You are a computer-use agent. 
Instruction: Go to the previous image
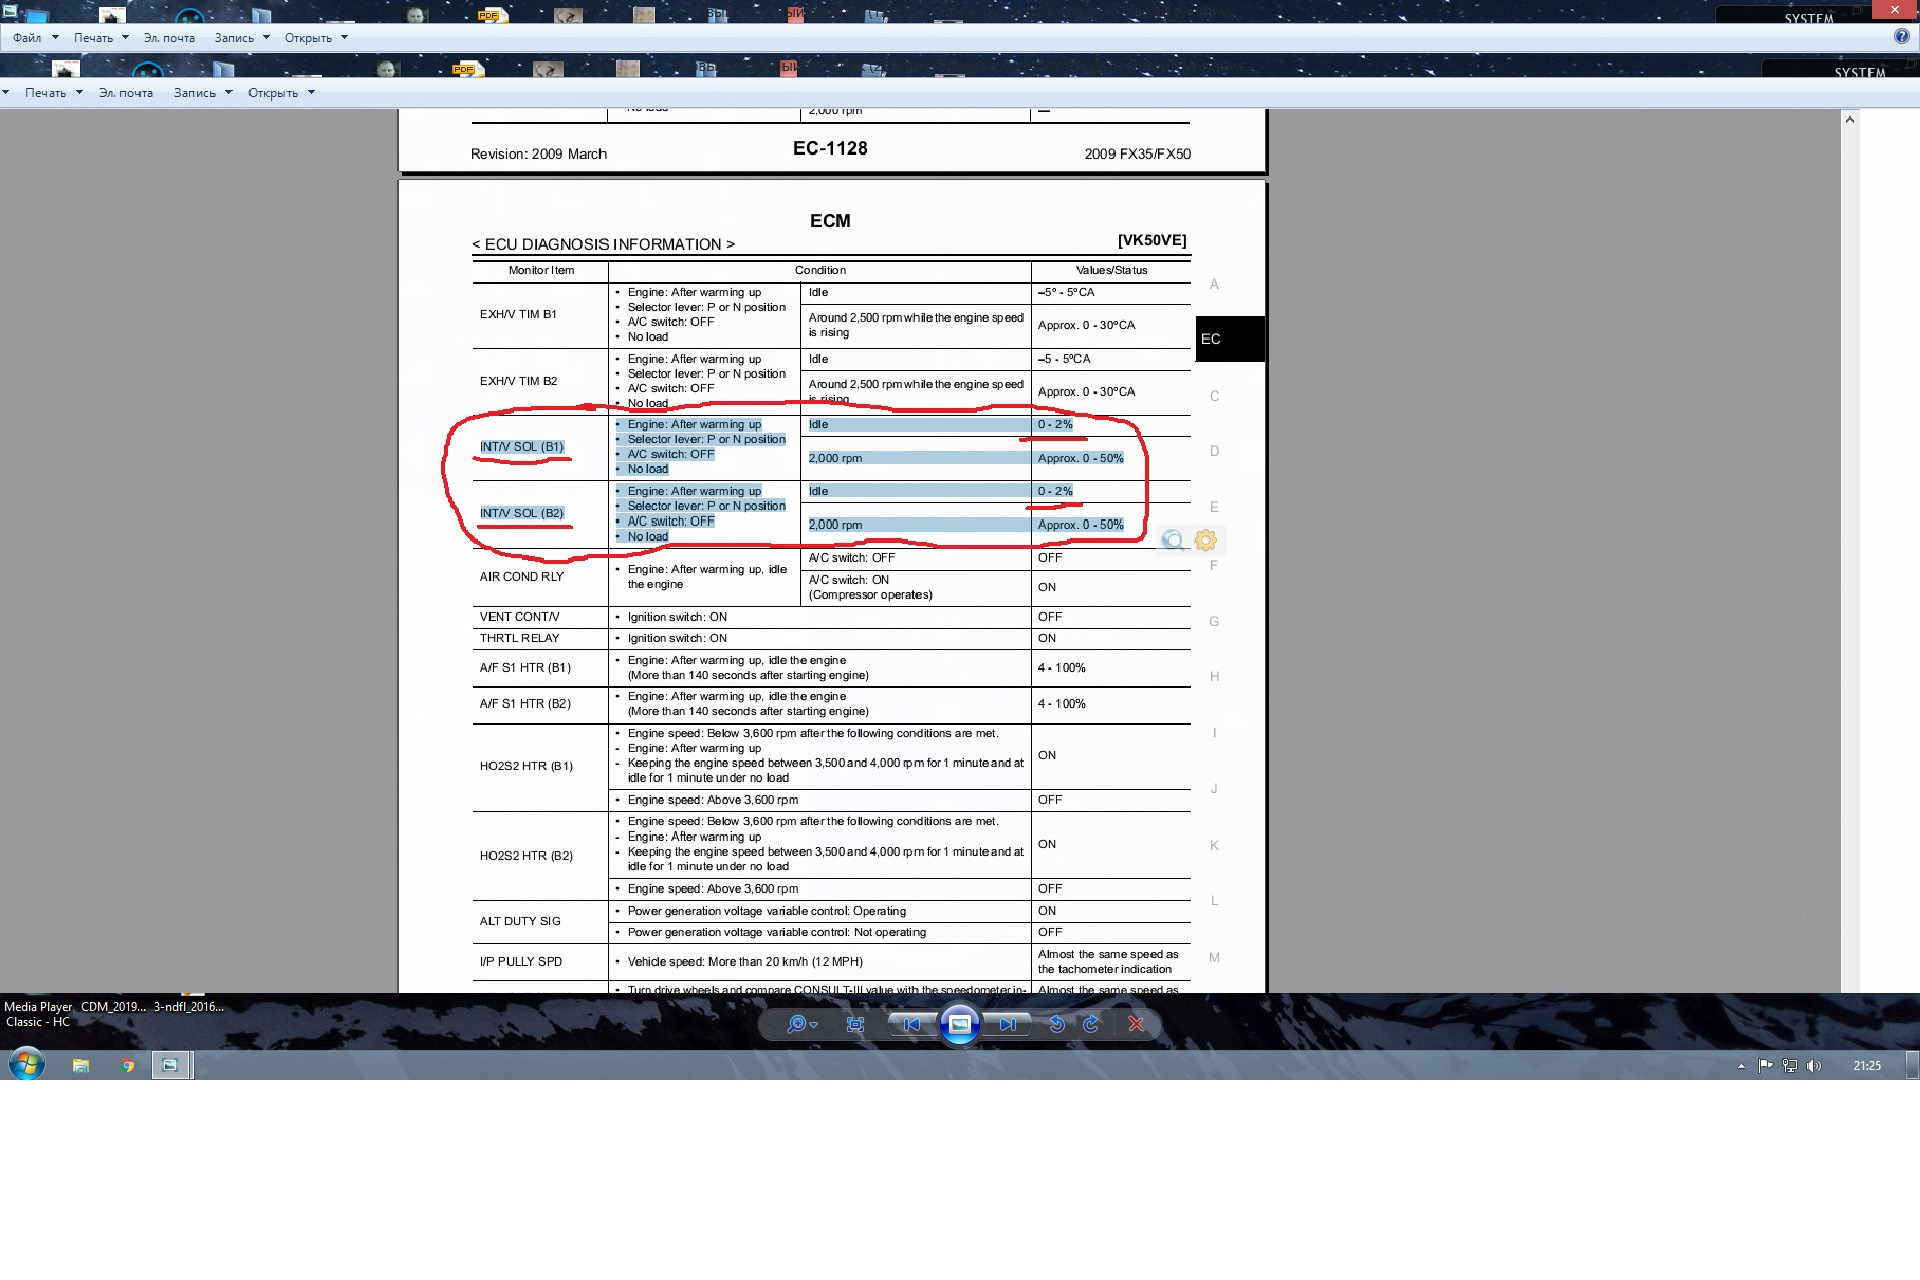pyautogui.click(x=911, y=1024)
